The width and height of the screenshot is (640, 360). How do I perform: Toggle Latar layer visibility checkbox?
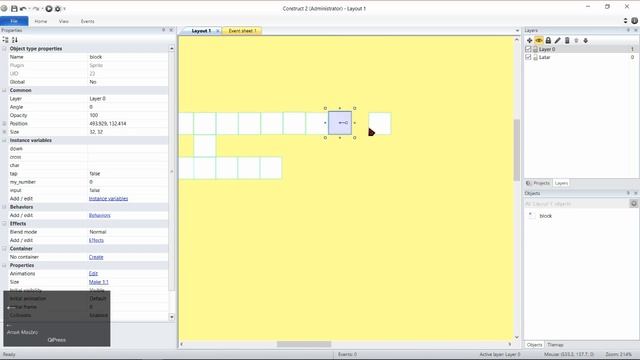528,57
